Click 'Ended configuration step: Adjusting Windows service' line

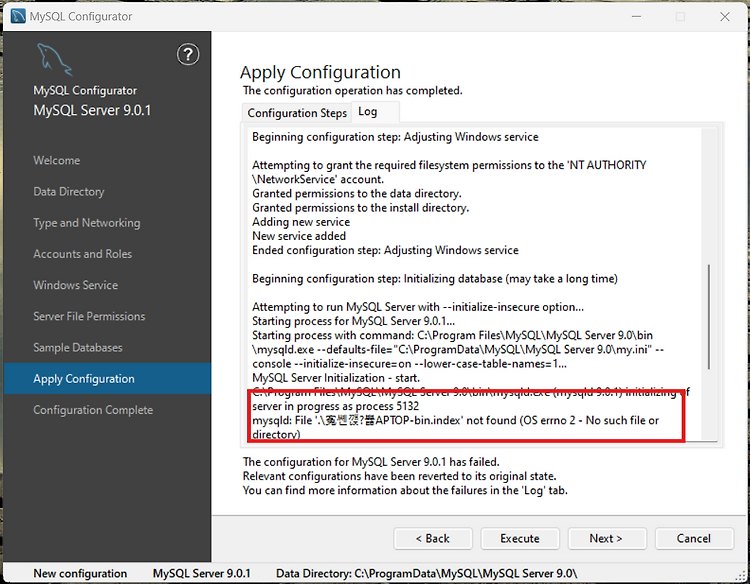(385, 250)
